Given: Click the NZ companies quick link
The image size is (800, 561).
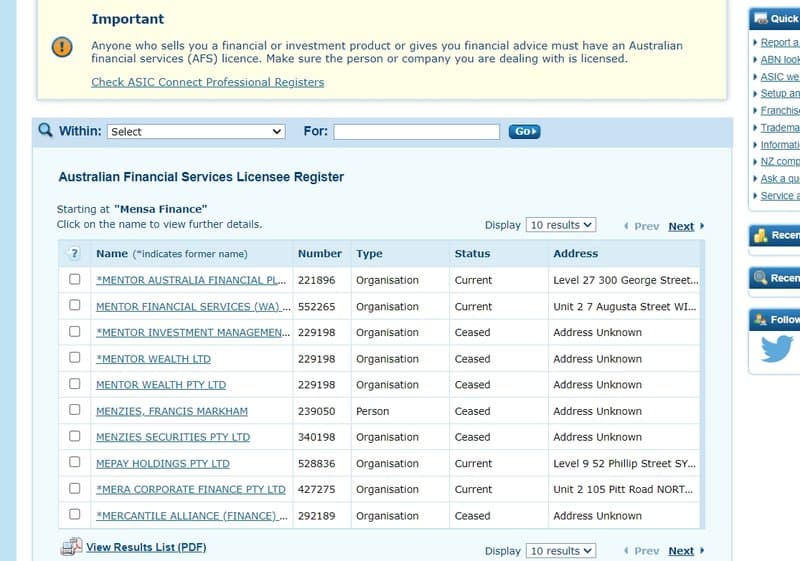Looking at the screenshot, I should coord(780,162).
